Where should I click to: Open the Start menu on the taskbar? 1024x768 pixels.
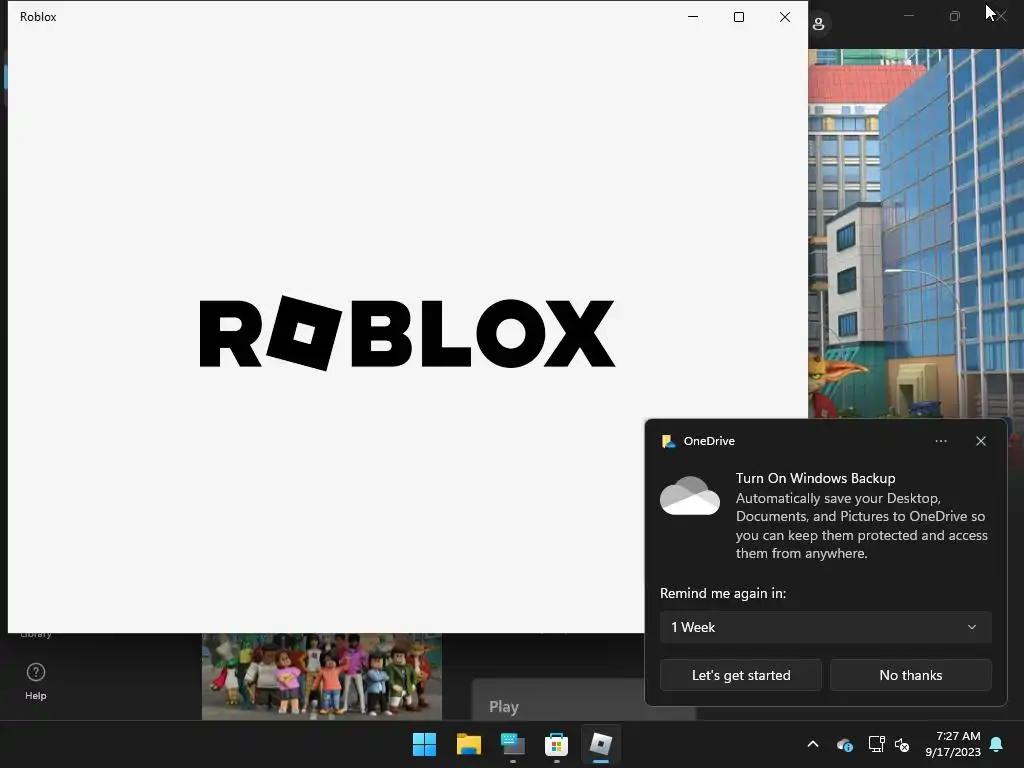pyautogui.click(x=424, y=744)
